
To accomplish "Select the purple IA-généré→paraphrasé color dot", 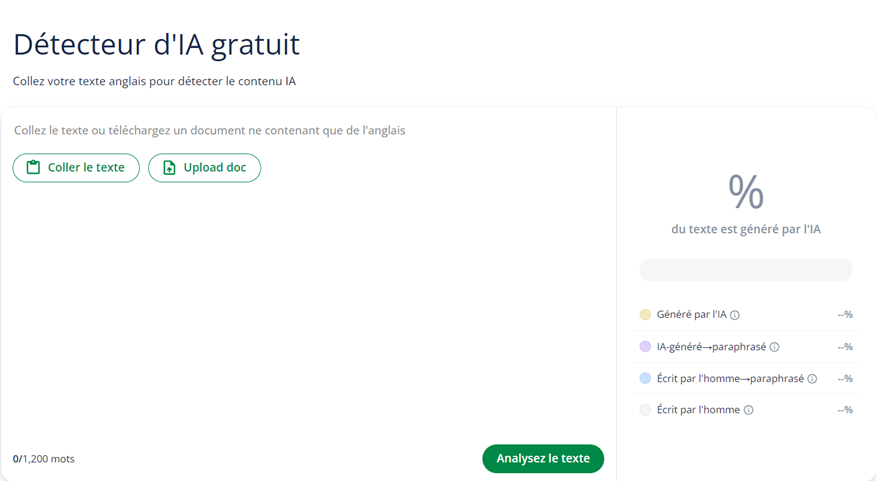I will point(645,346).
